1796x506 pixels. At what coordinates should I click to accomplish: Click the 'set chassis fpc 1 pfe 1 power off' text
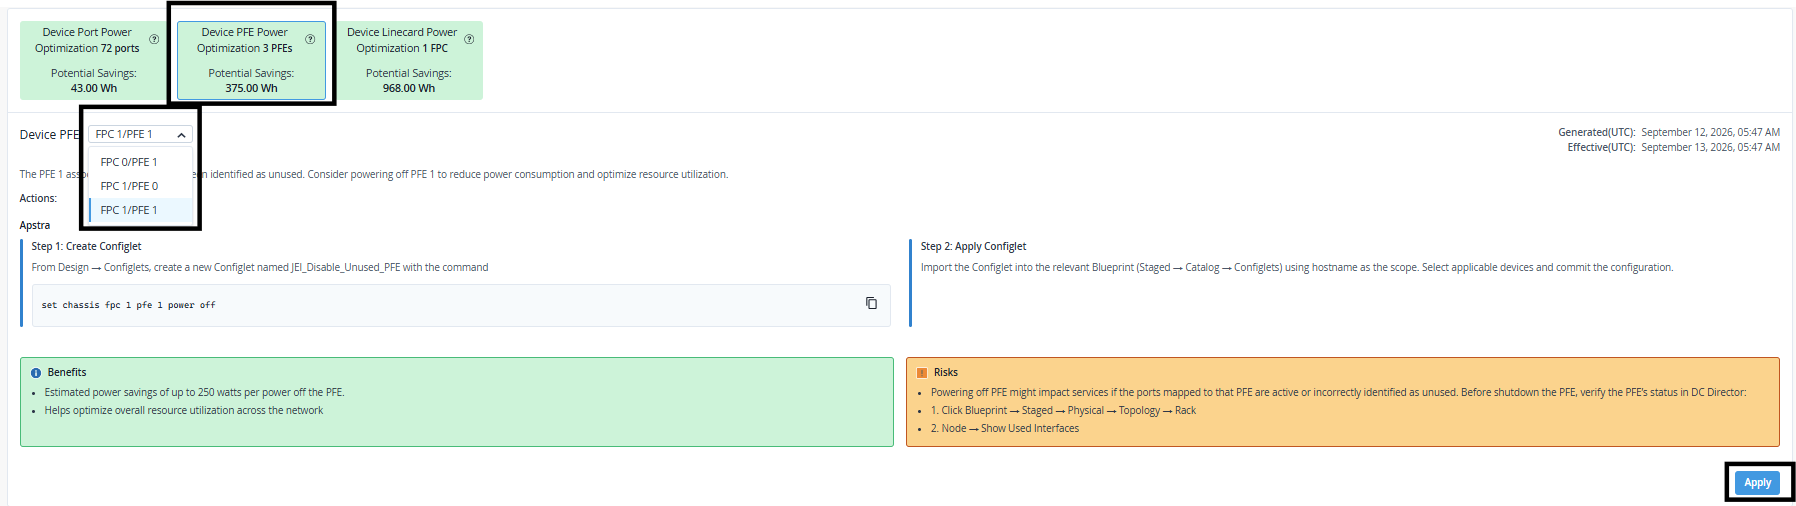pos(128,305)
